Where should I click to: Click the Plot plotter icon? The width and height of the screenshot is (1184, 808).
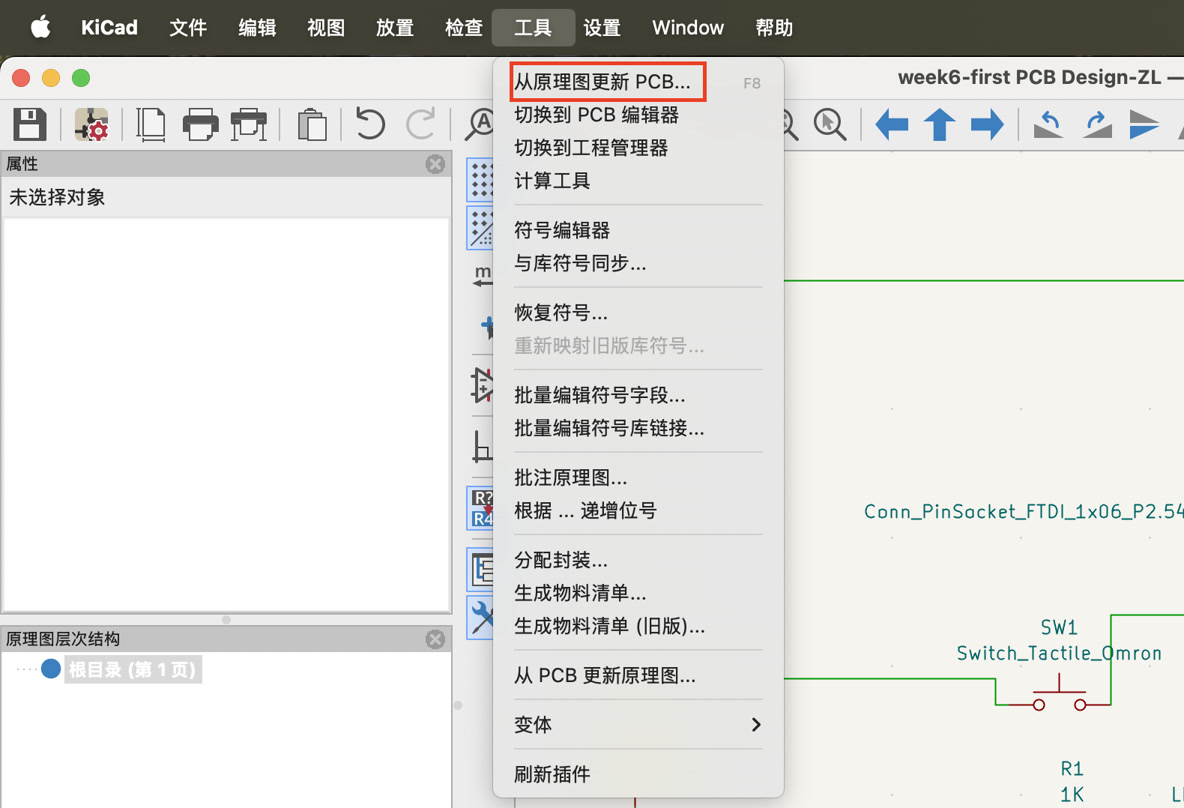pyautogui.click(x=248, y=124)
